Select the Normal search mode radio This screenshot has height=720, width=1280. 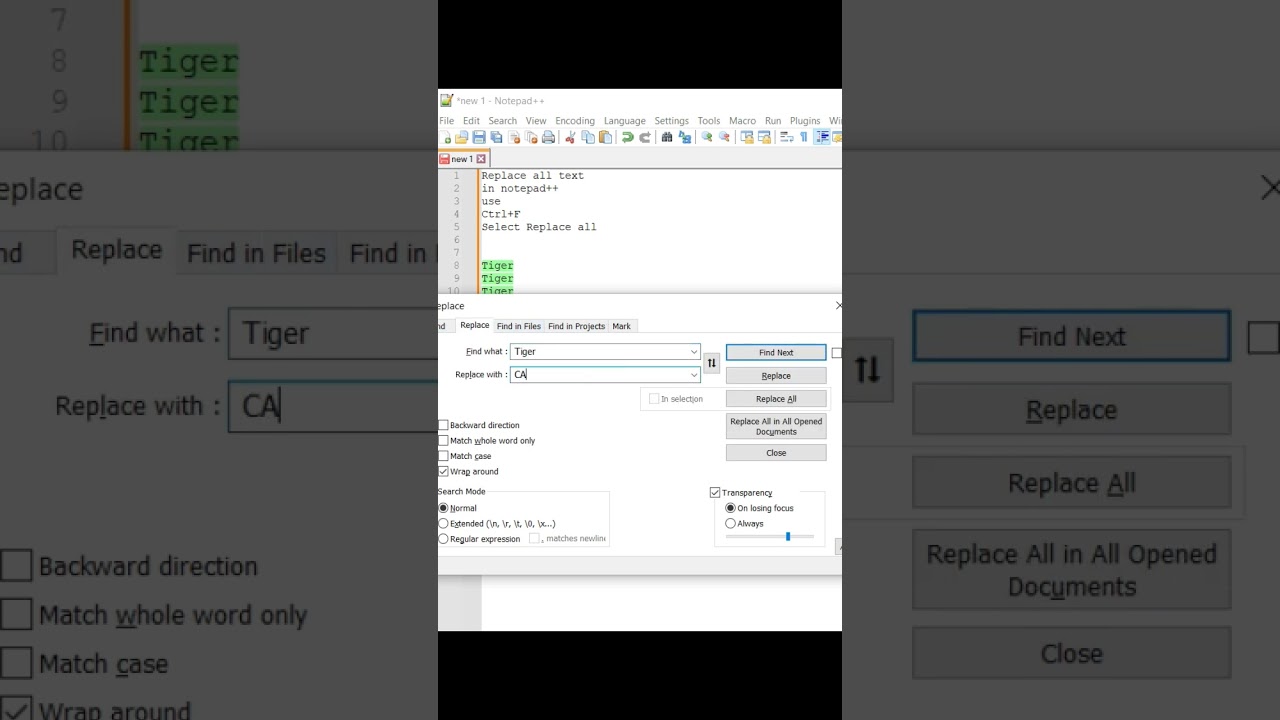[x=443, y=508]
